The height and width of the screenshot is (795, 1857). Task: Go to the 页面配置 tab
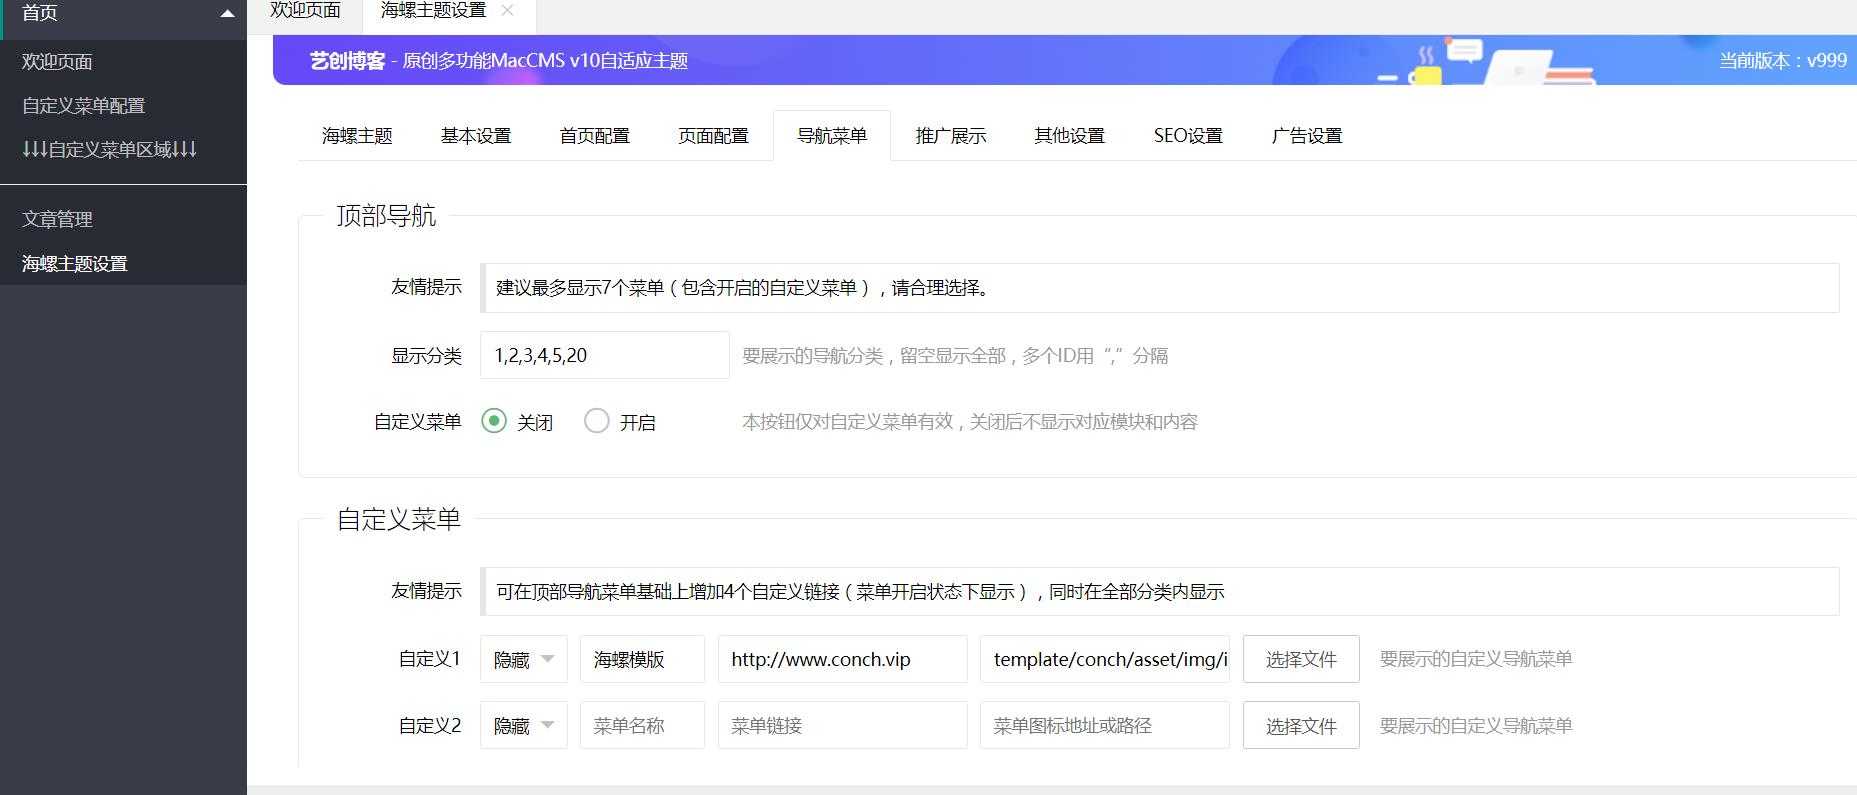[714, 135]
